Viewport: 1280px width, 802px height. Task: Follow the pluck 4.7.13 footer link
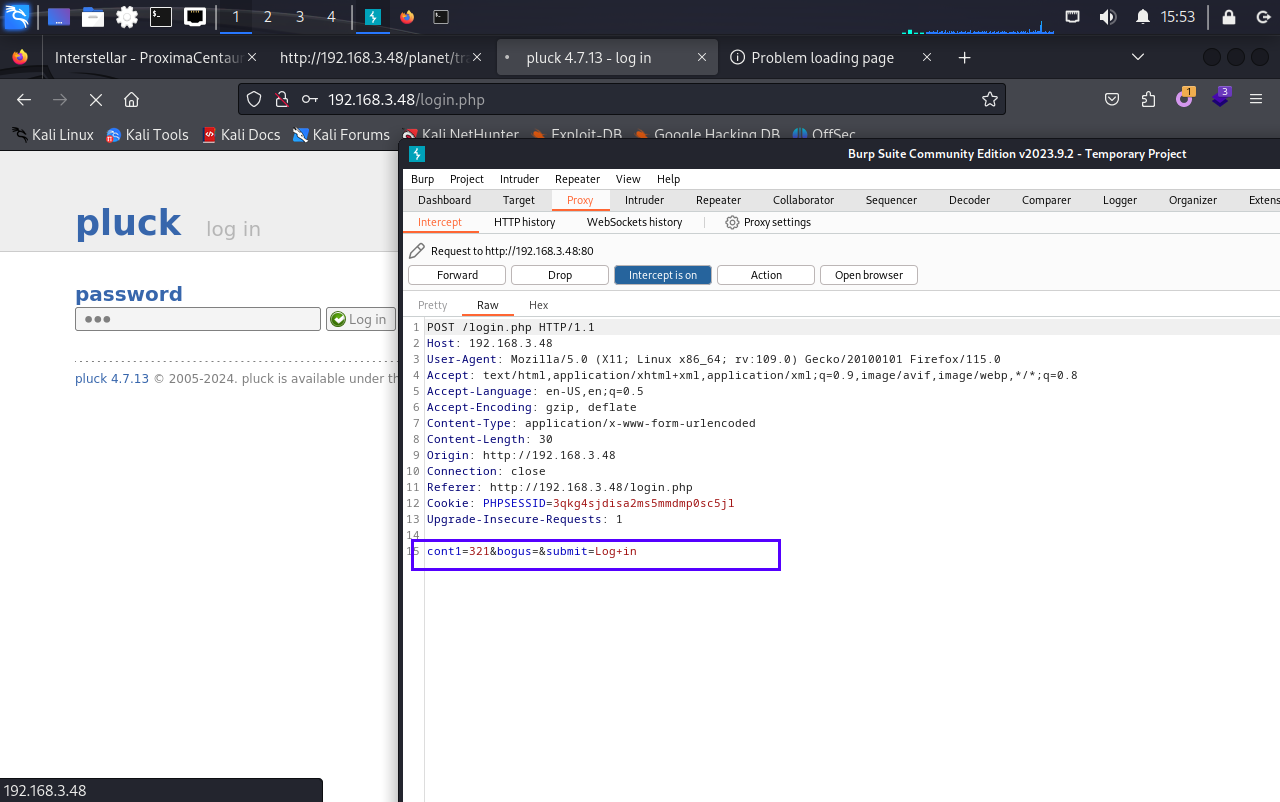point(112,378)
